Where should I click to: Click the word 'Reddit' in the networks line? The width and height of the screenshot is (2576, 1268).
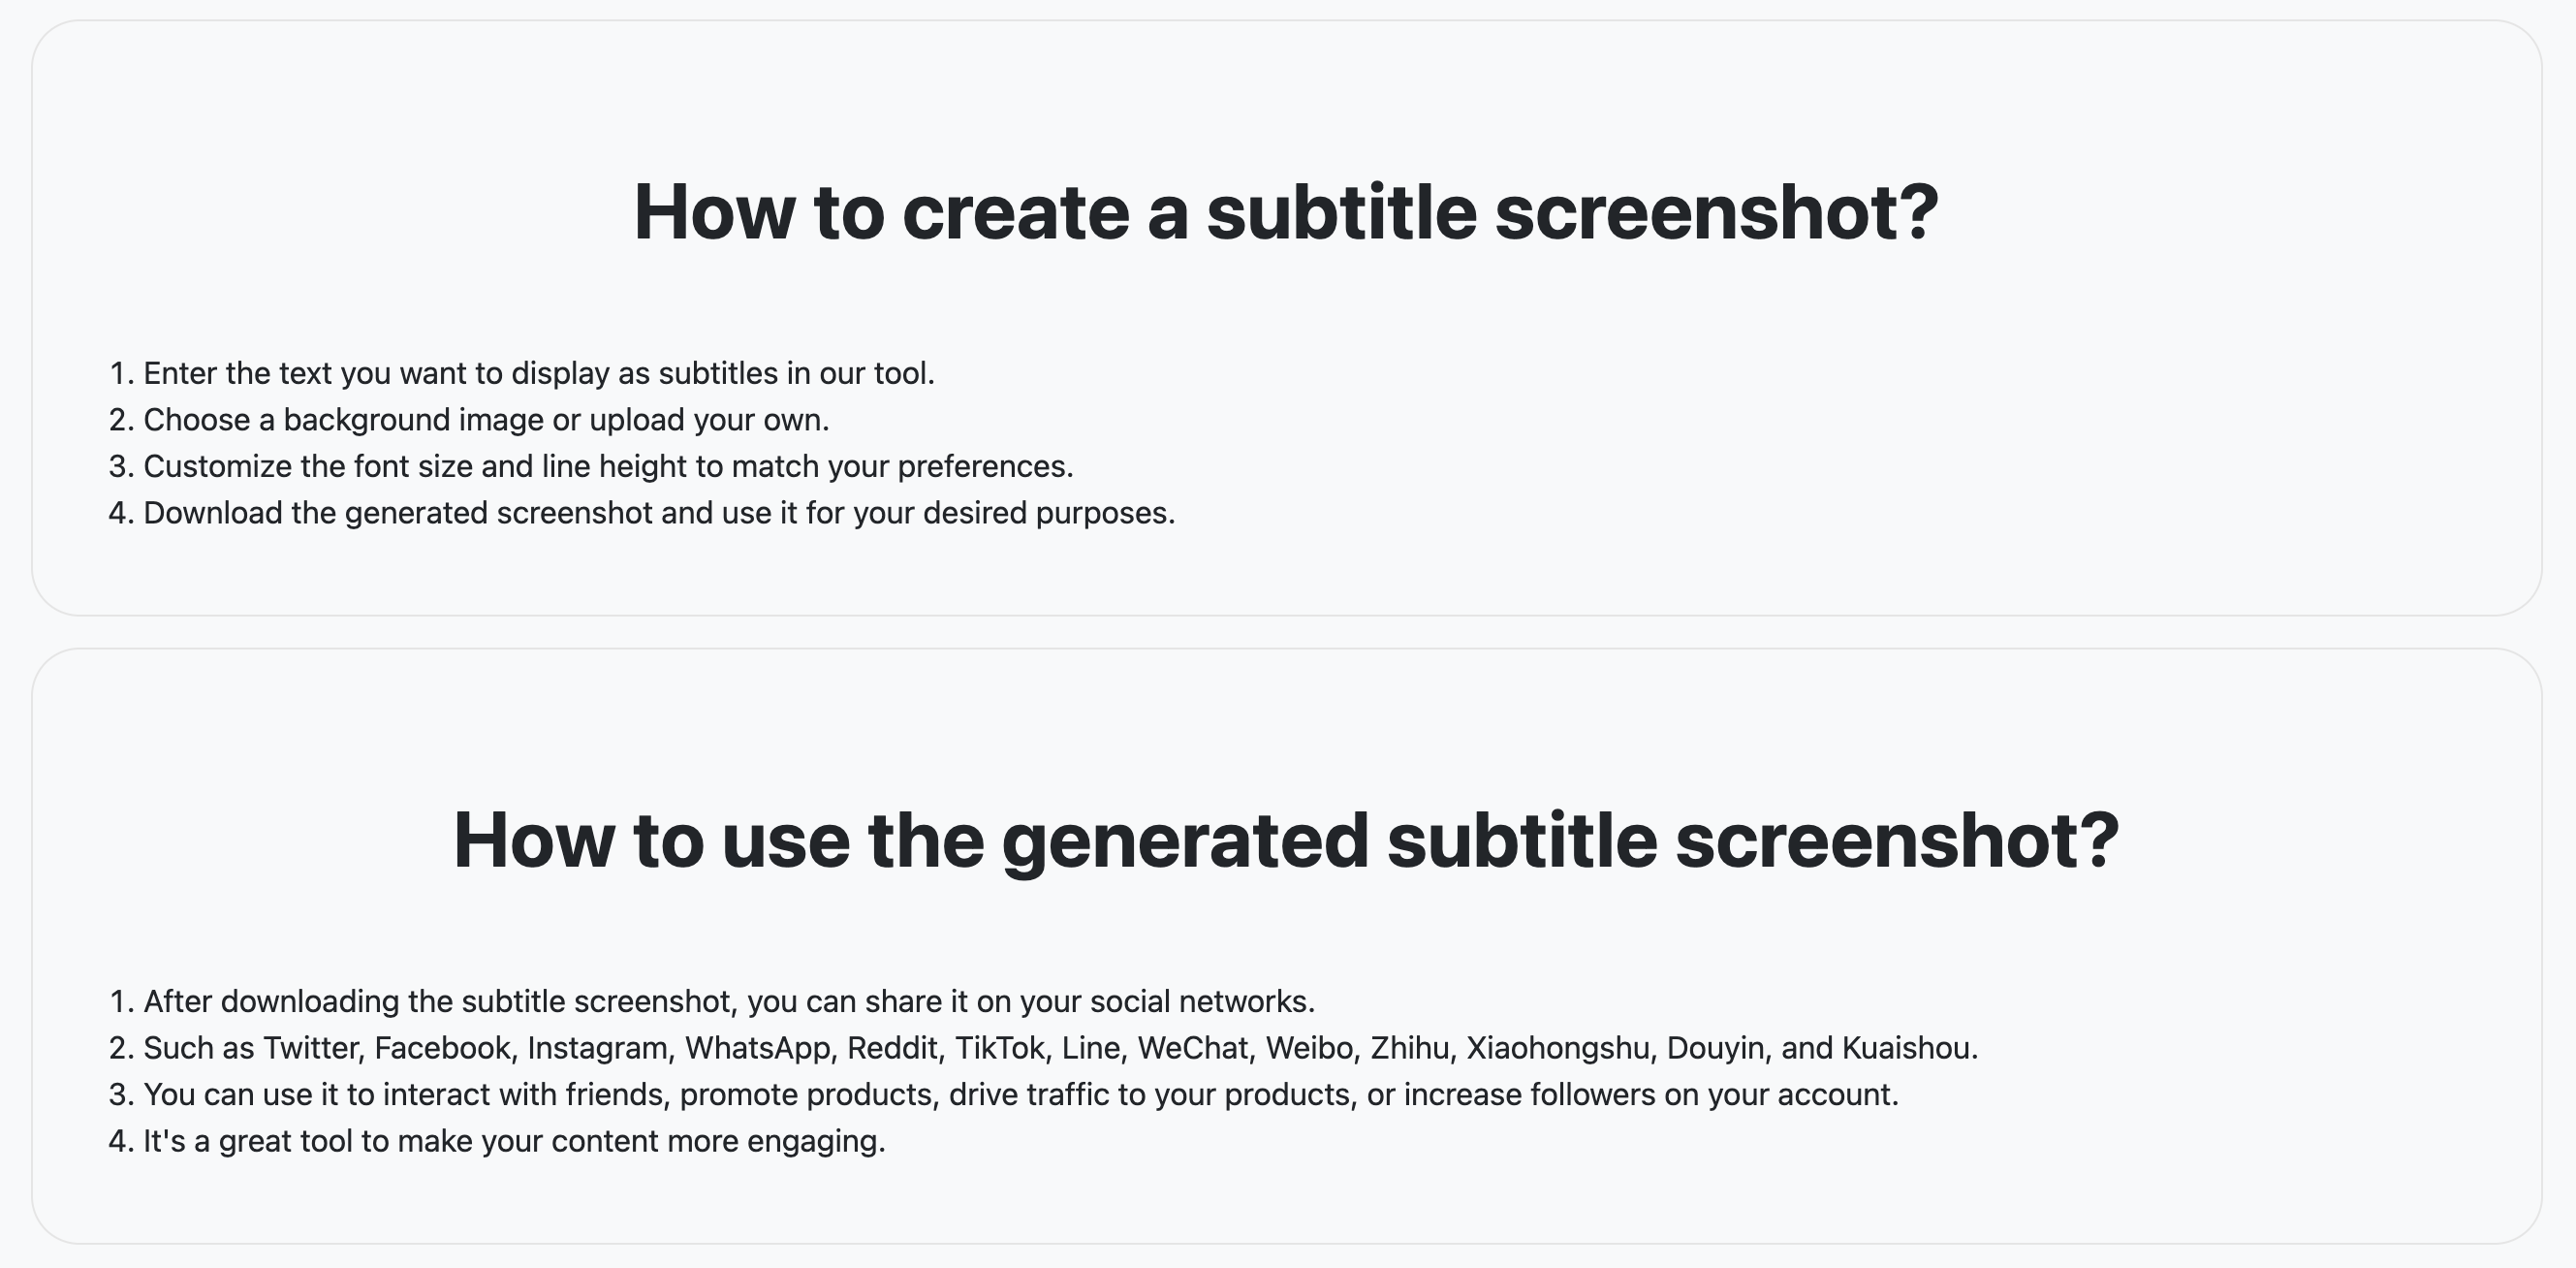pyautogui.click(x=893, y=1048)
